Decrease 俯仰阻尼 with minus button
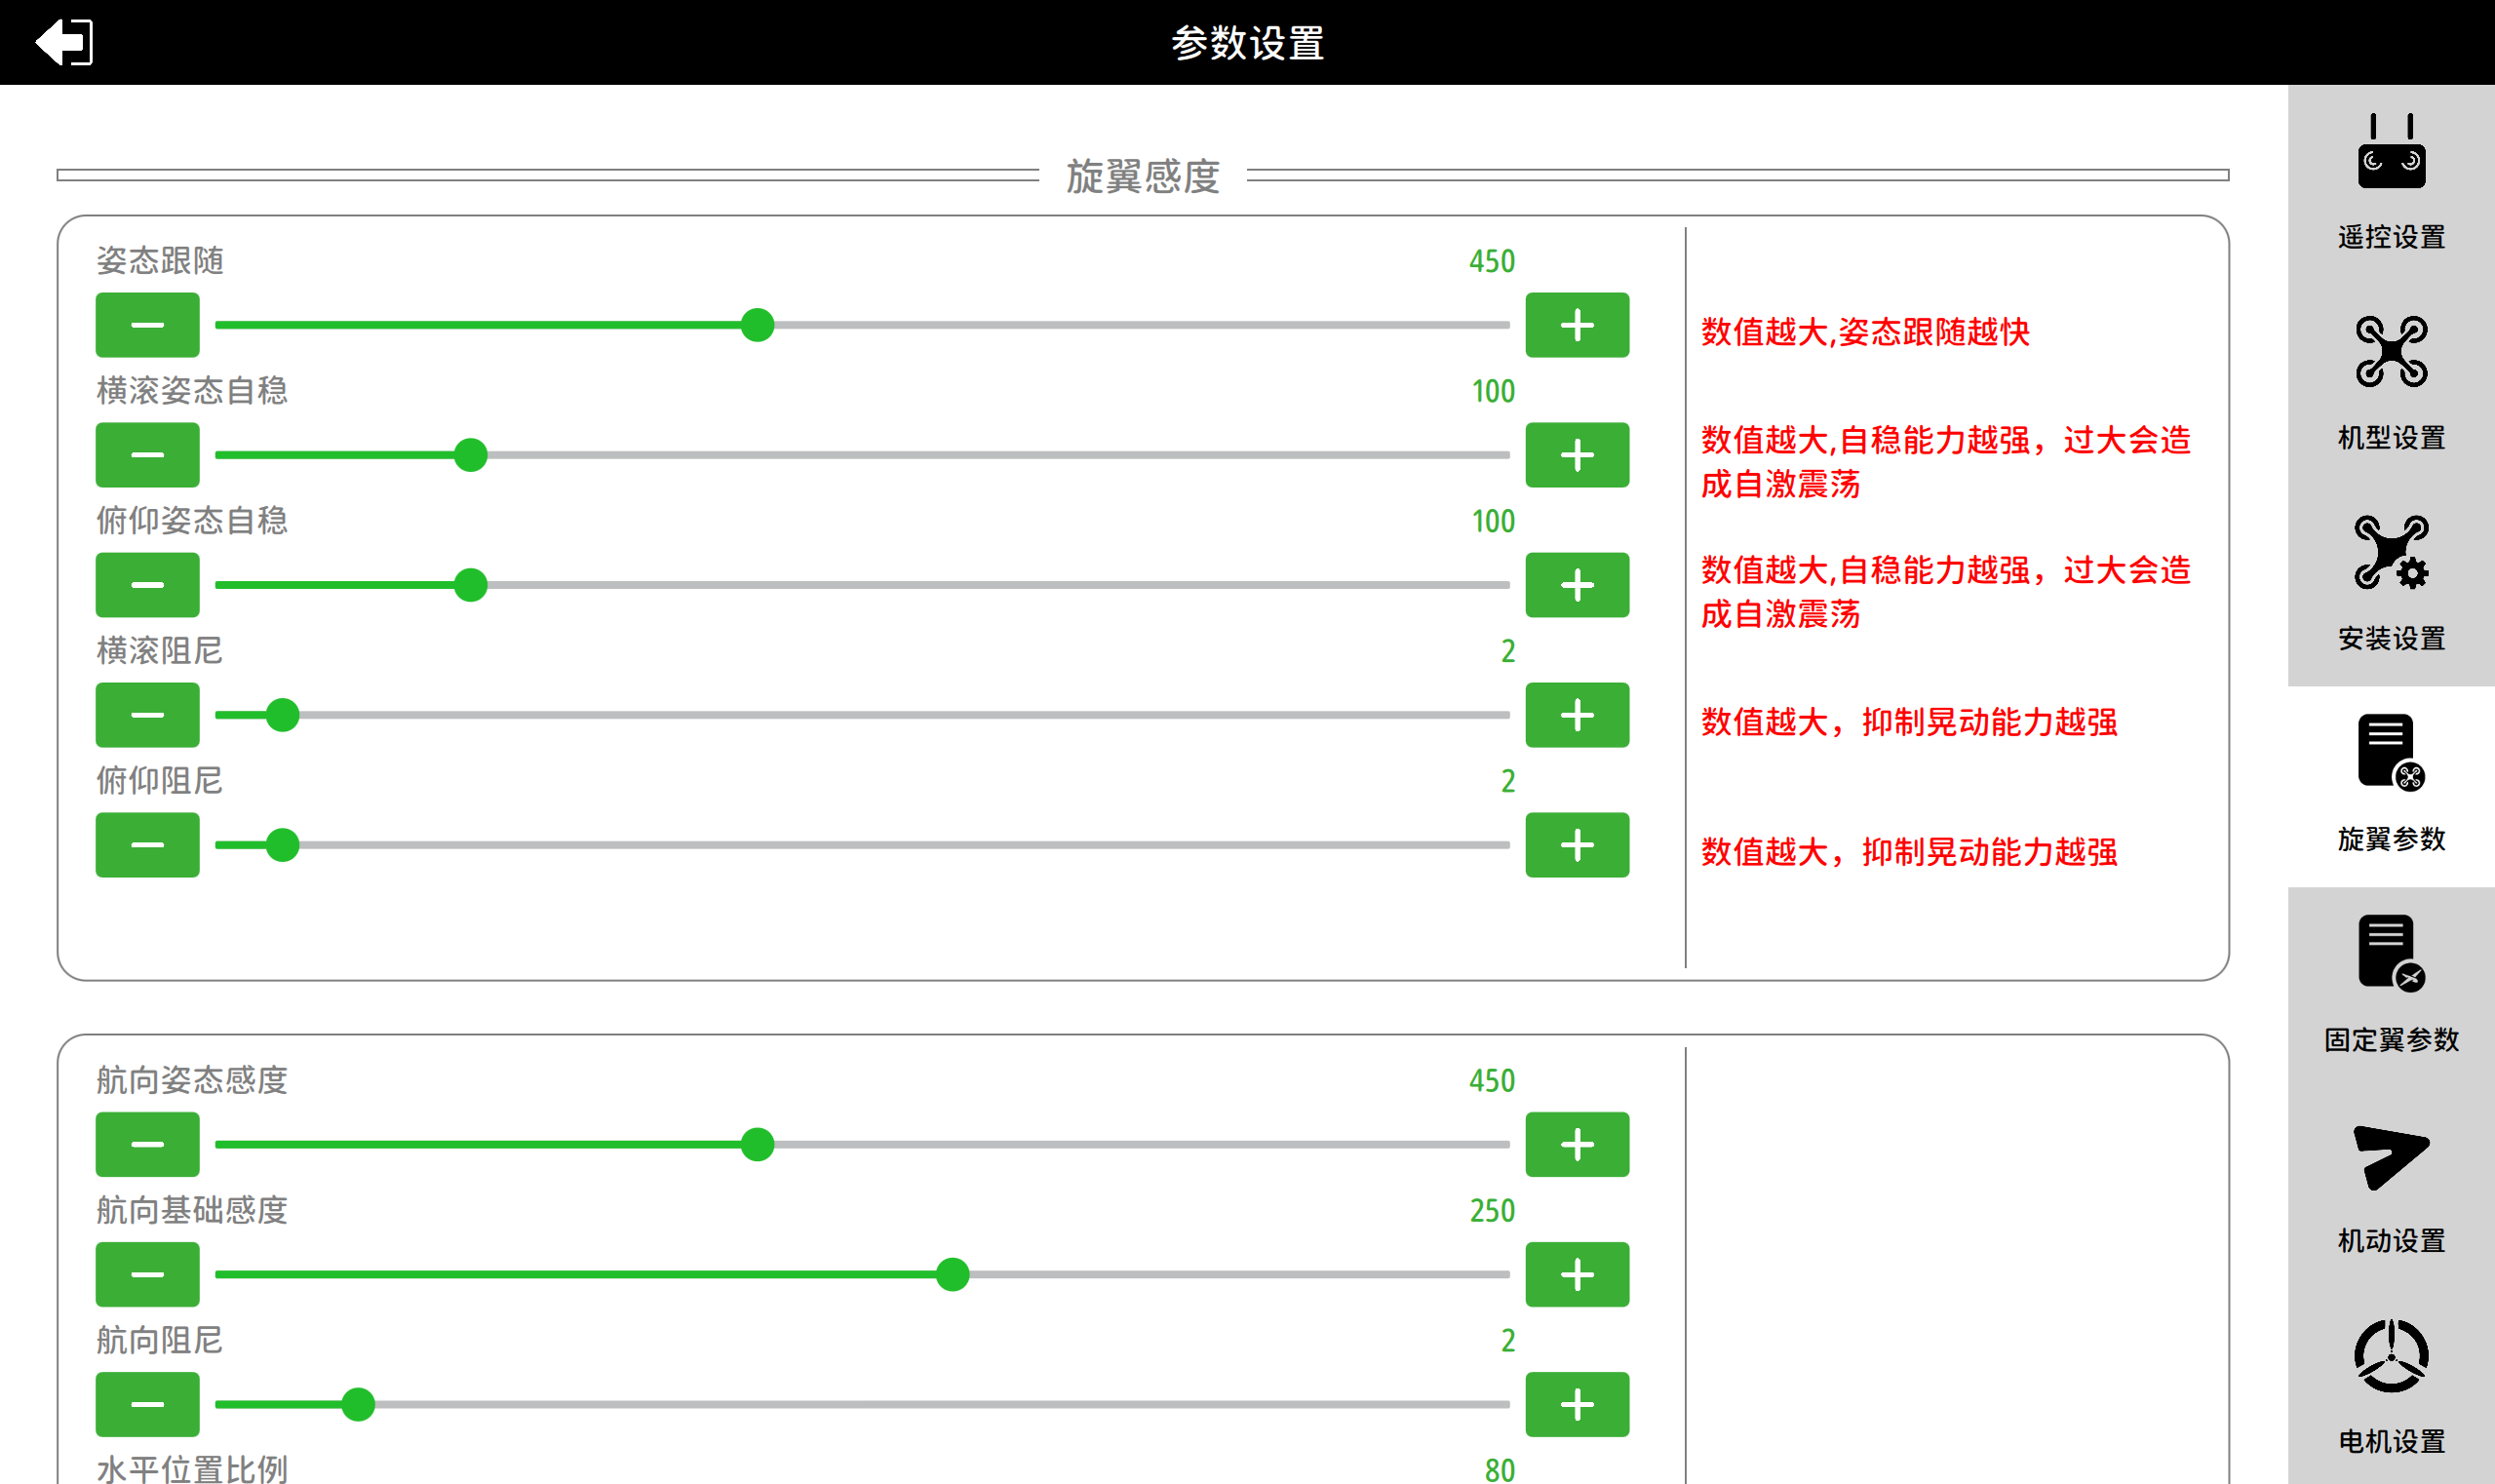Image resolution: width=2495 pixels, height=1484 pixels. (147, 845)
